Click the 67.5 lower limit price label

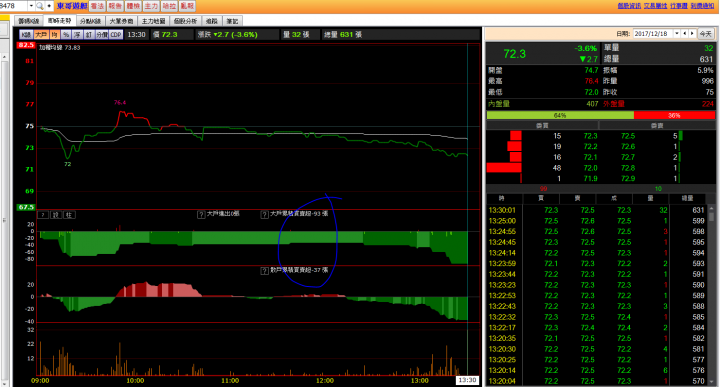(26, 207)
